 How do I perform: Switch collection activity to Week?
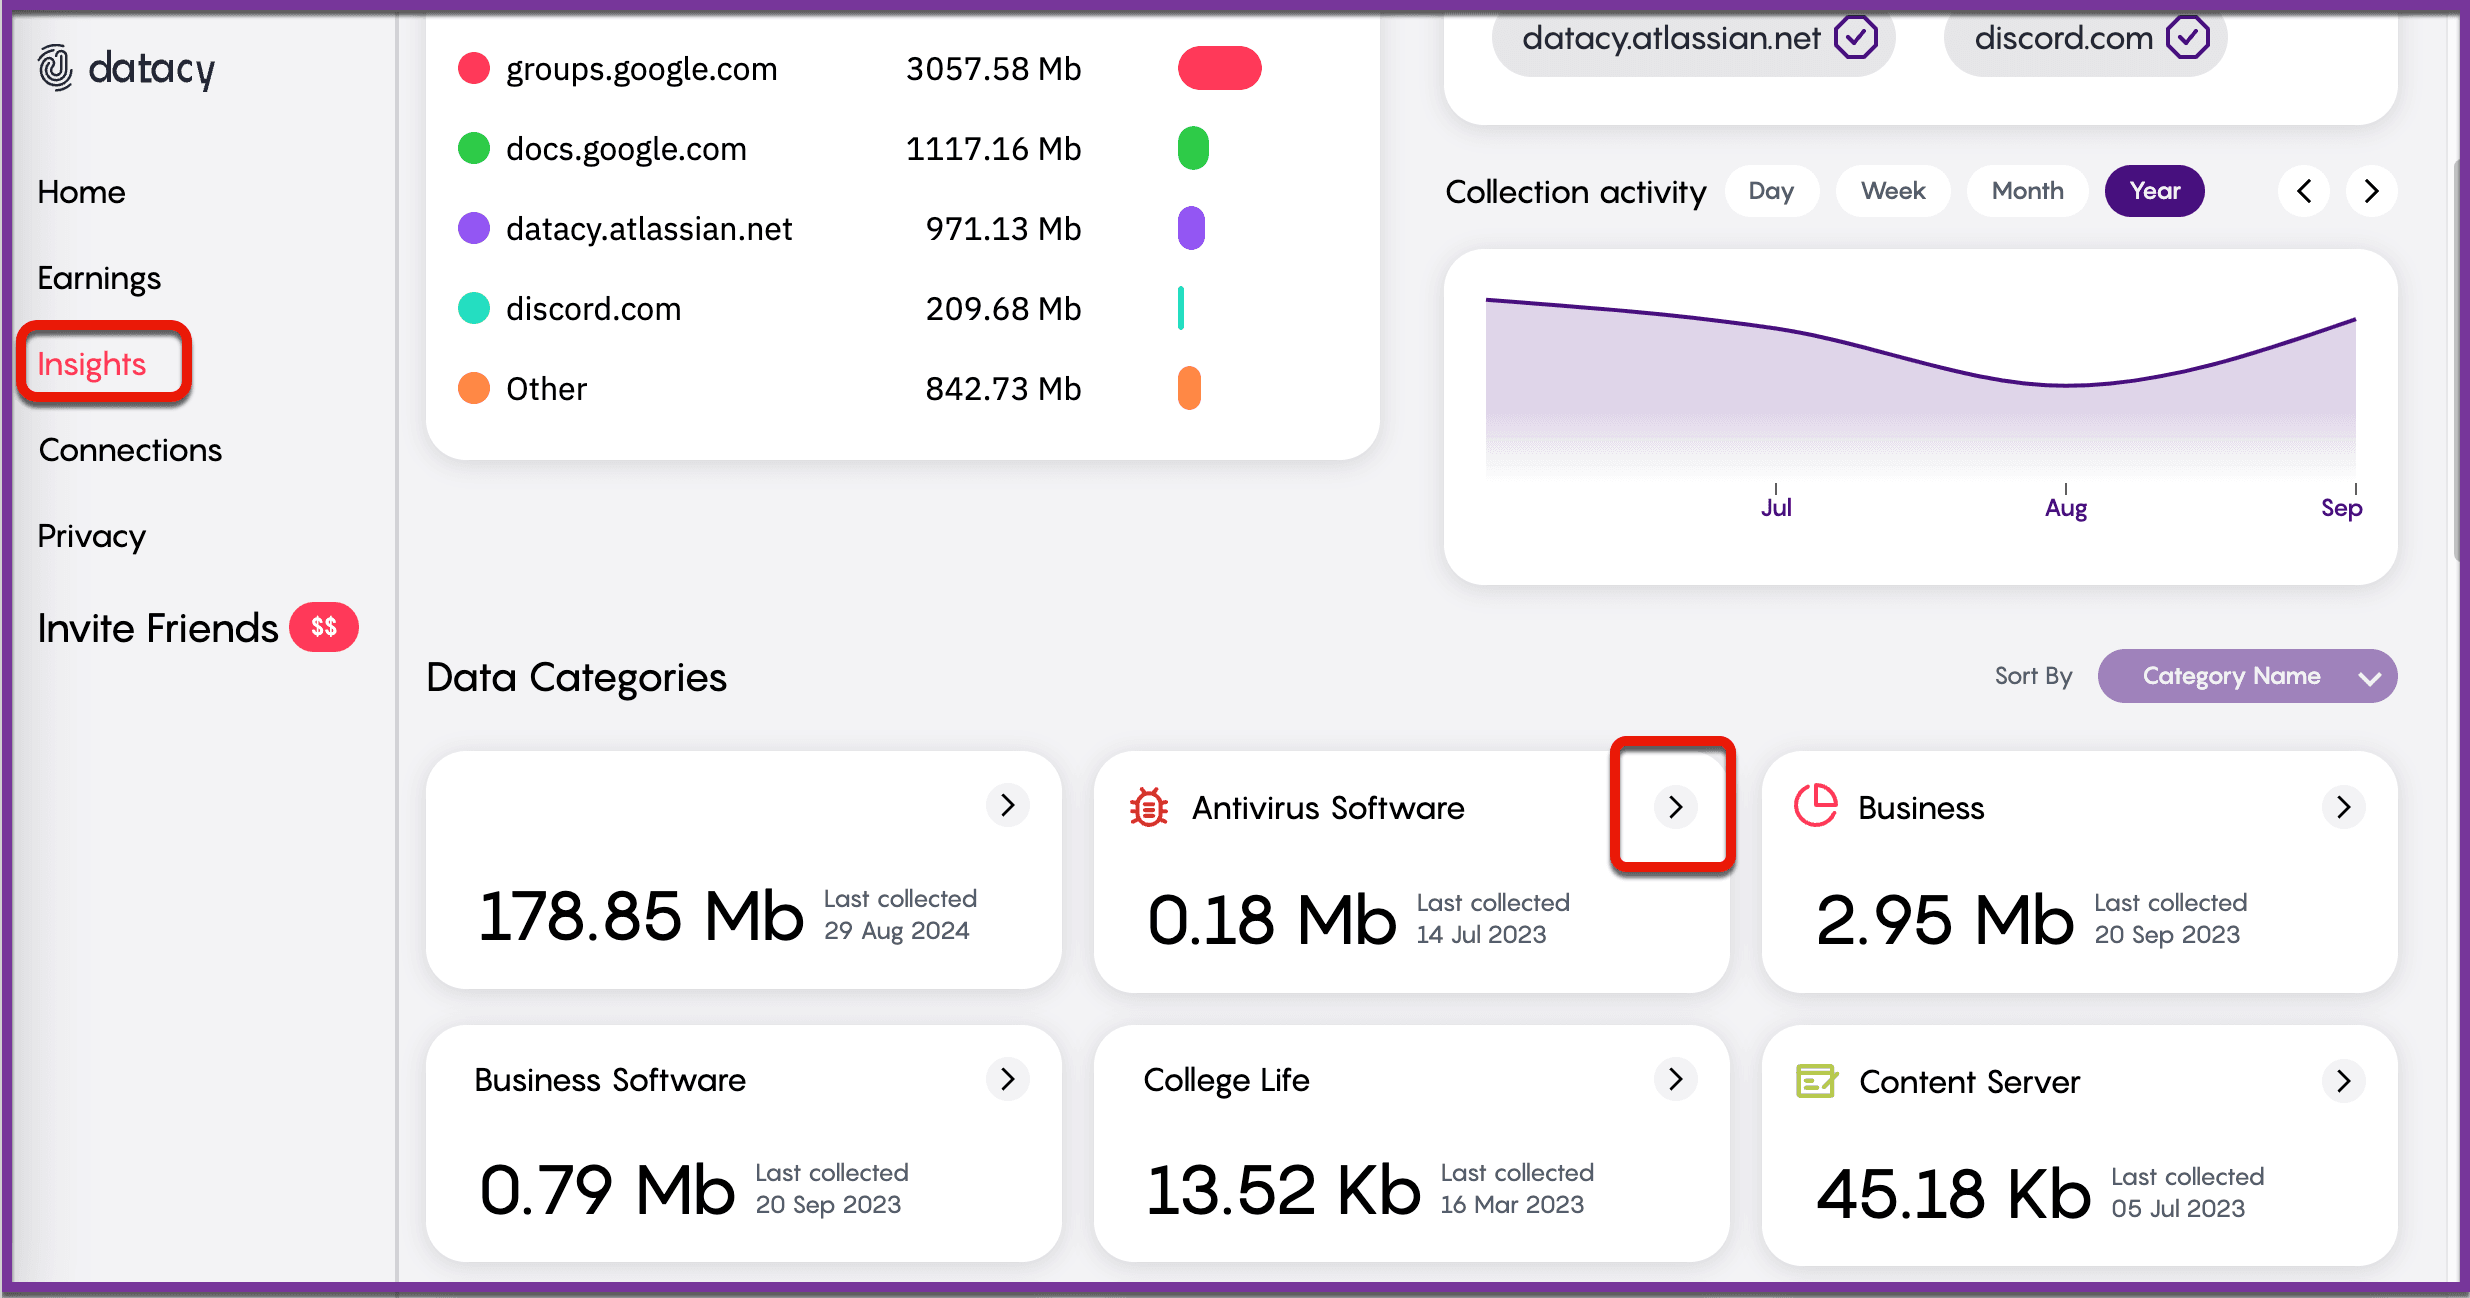coord(1893,191)
